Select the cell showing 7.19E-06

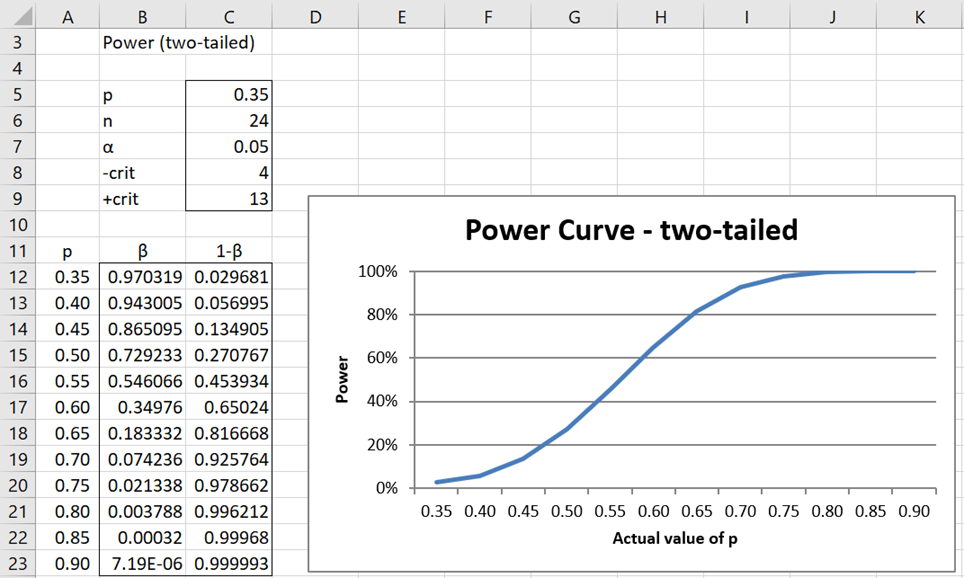pyautogui.click(x=143, y=564)
